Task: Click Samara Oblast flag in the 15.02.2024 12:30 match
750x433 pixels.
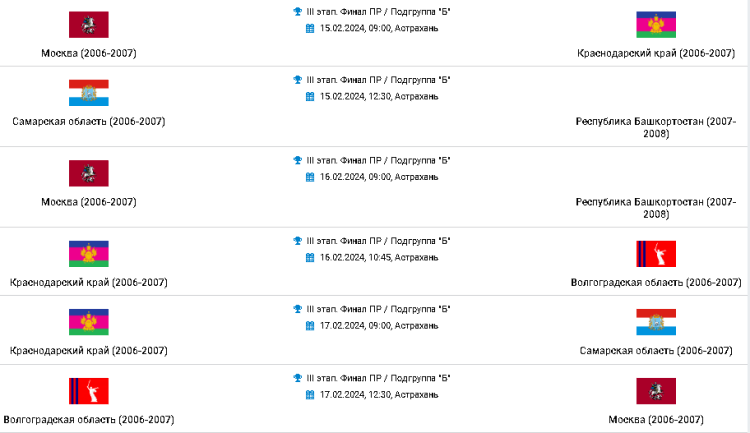Action: pyautogui.click(x=88, y=93)
